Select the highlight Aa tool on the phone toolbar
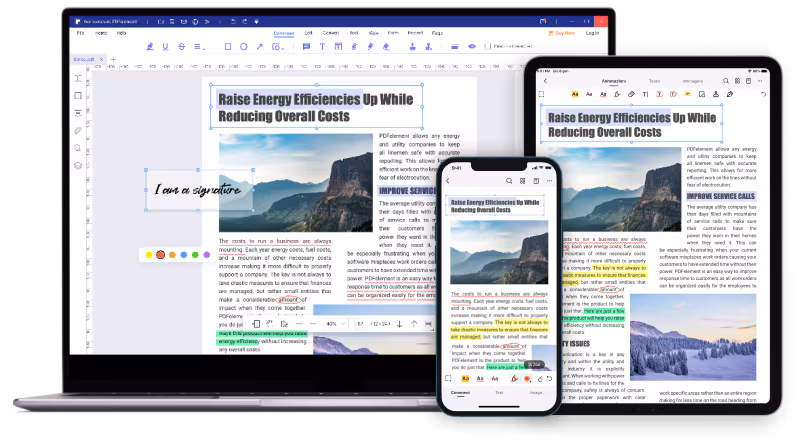 pyautogui.click(x=465, y=378)
